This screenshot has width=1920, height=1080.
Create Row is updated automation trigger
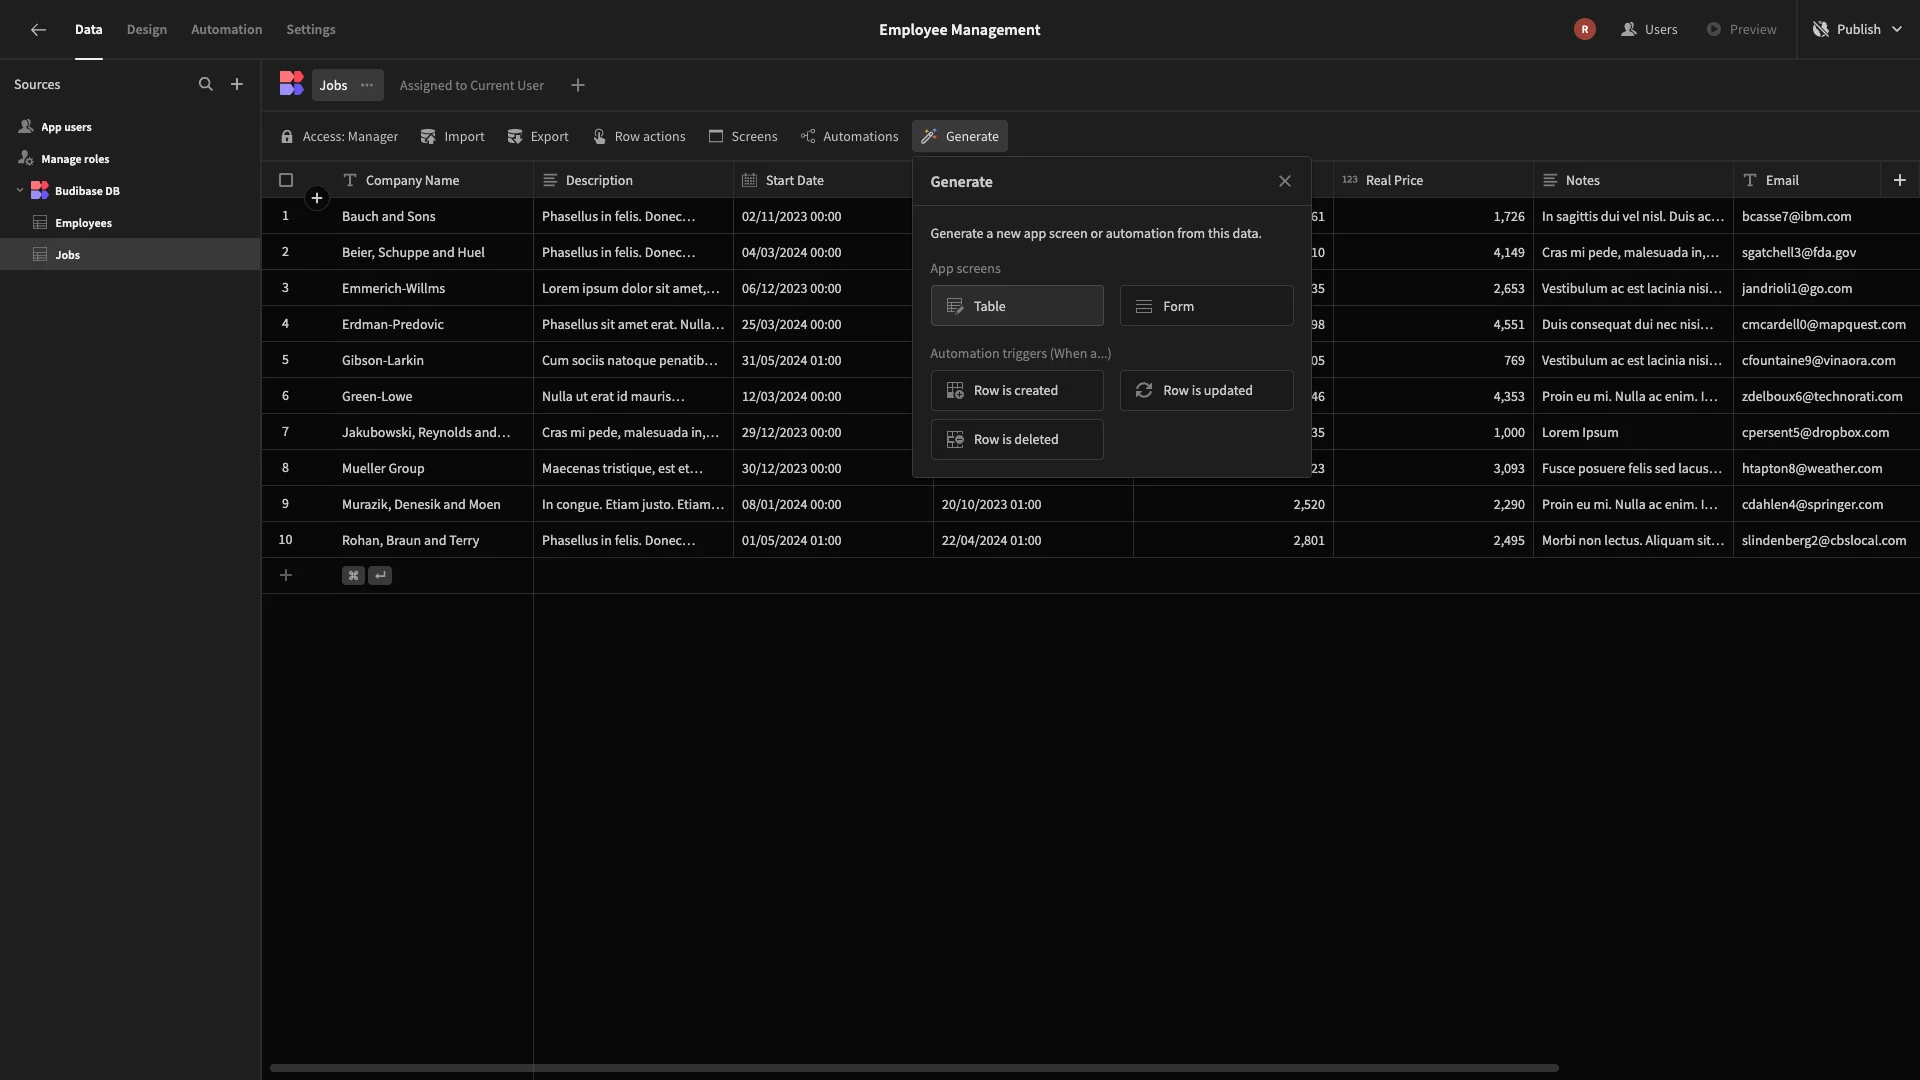tap(1207, 390)
